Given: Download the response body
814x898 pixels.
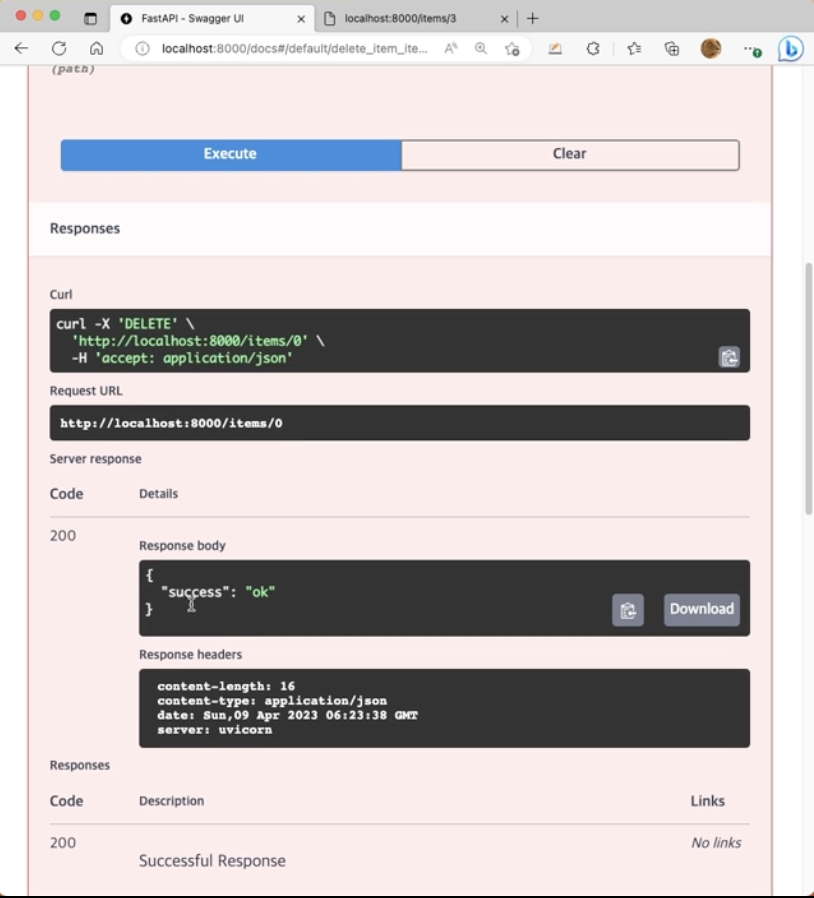Looking at the screenshot, I should [x=702, y=609].
